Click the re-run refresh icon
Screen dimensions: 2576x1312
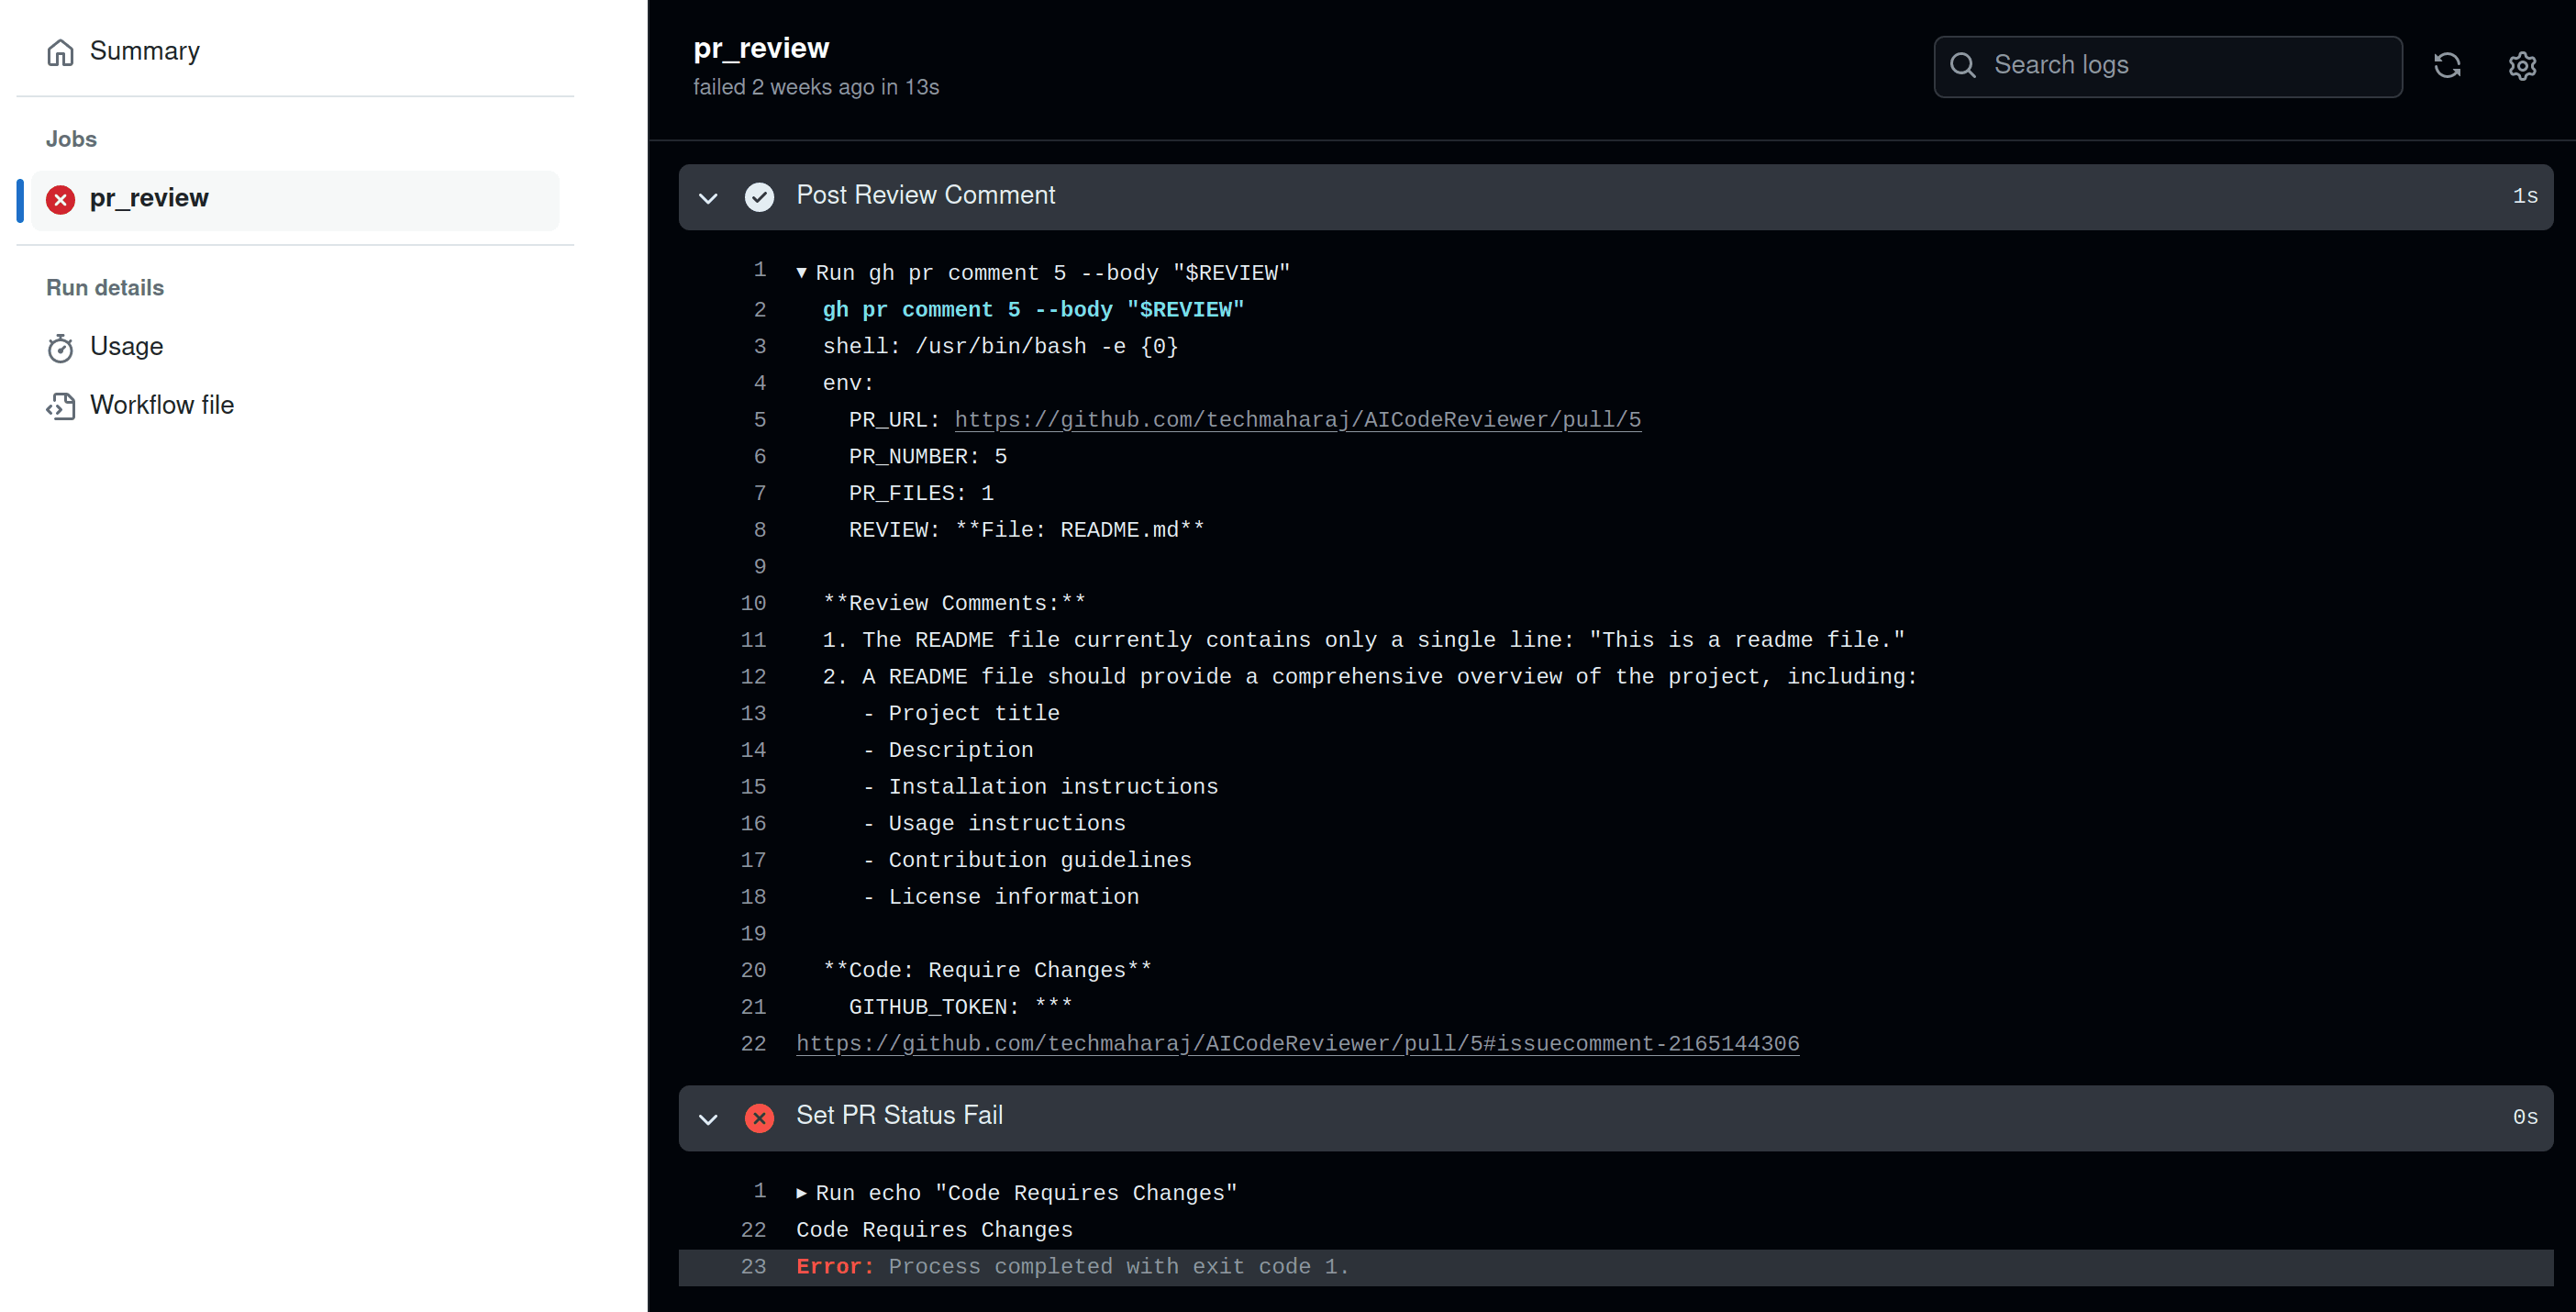(2447, 66)
